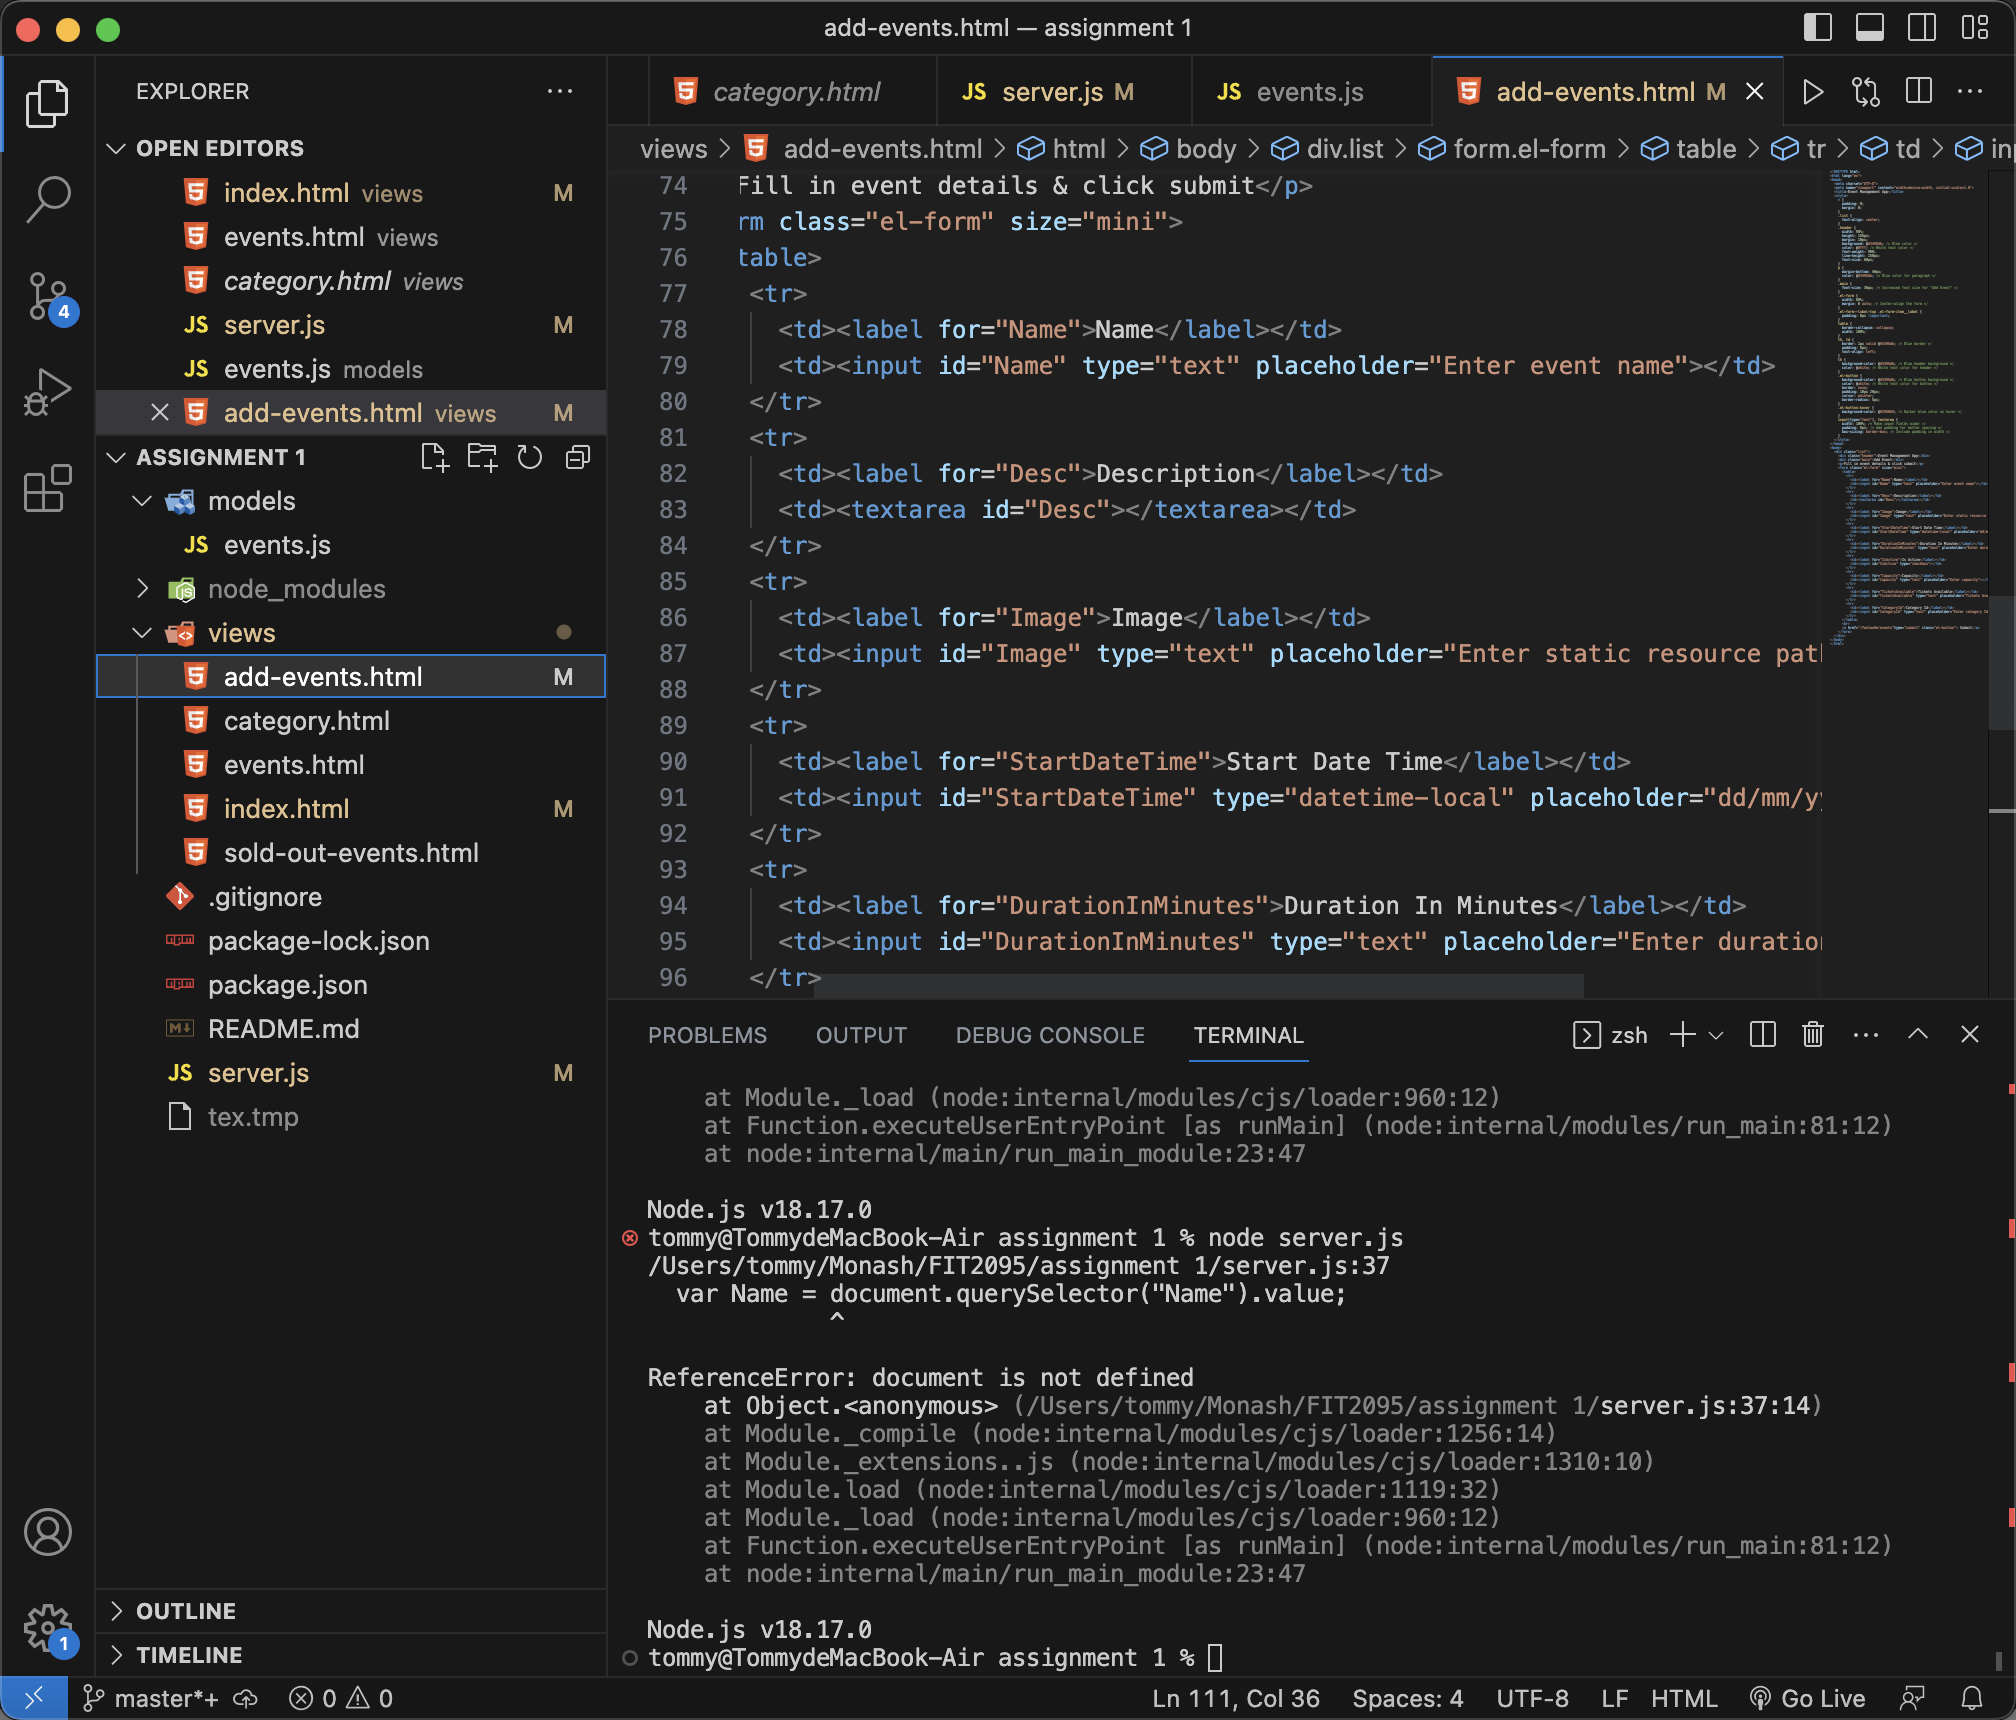Viewport: 2016px width, 1720px height.
Task: Open the Search view in activity bar
Action: pyautogui.click(x=47, y=199)
